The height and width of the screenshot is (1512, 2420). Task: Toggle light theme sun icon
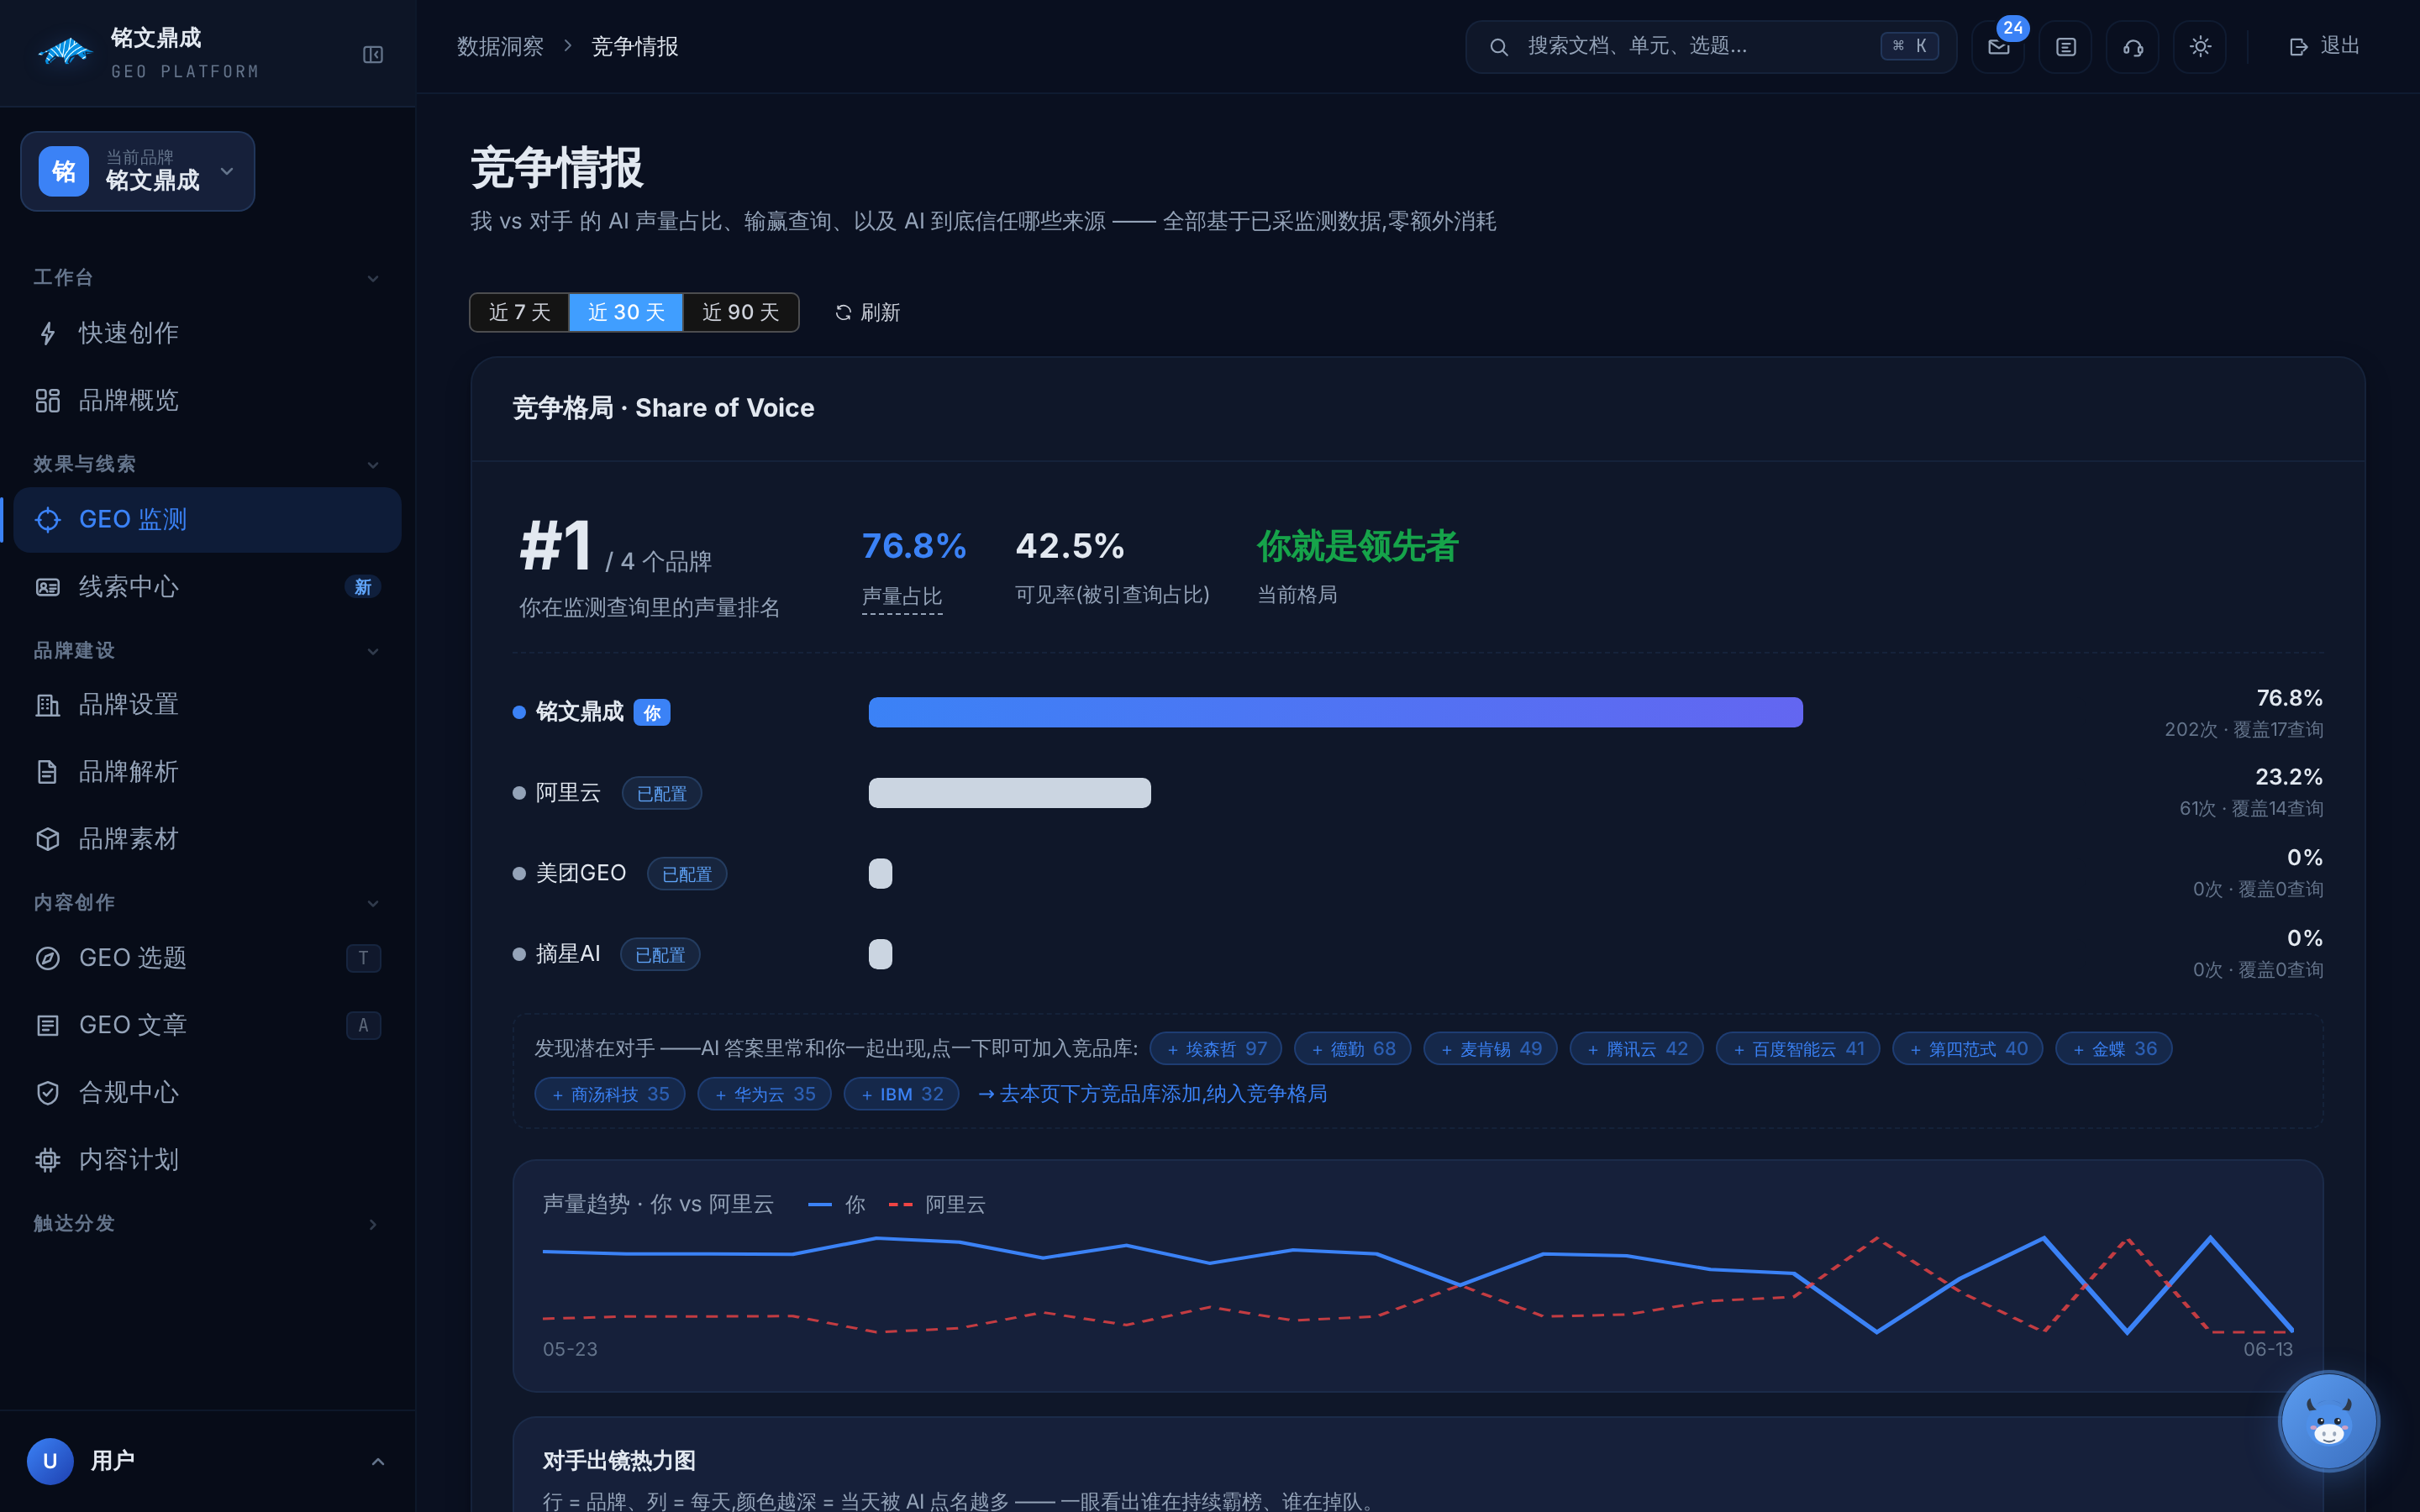[x=2199, y=47]
